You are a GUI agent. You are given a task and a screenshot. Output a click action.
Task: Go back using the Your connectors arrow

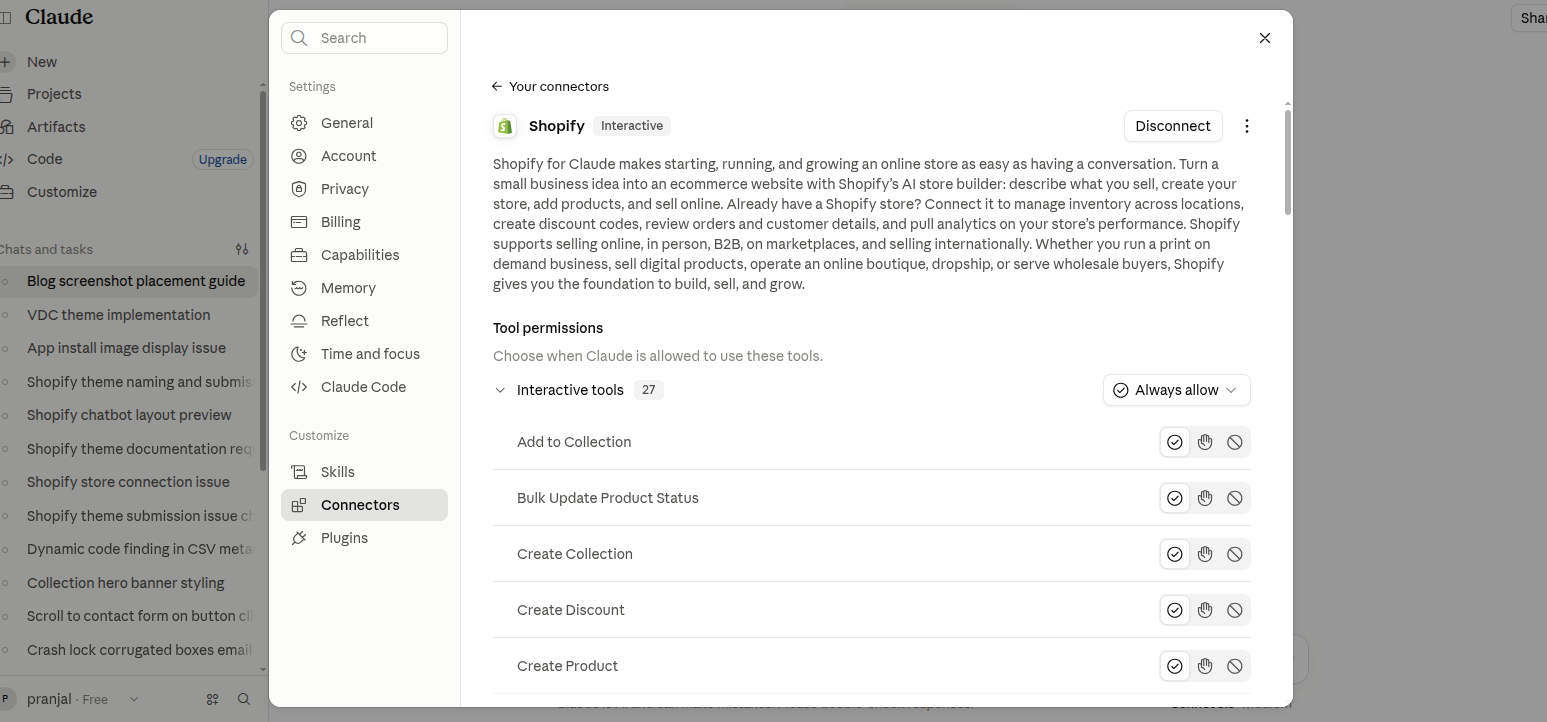point(497,87)
